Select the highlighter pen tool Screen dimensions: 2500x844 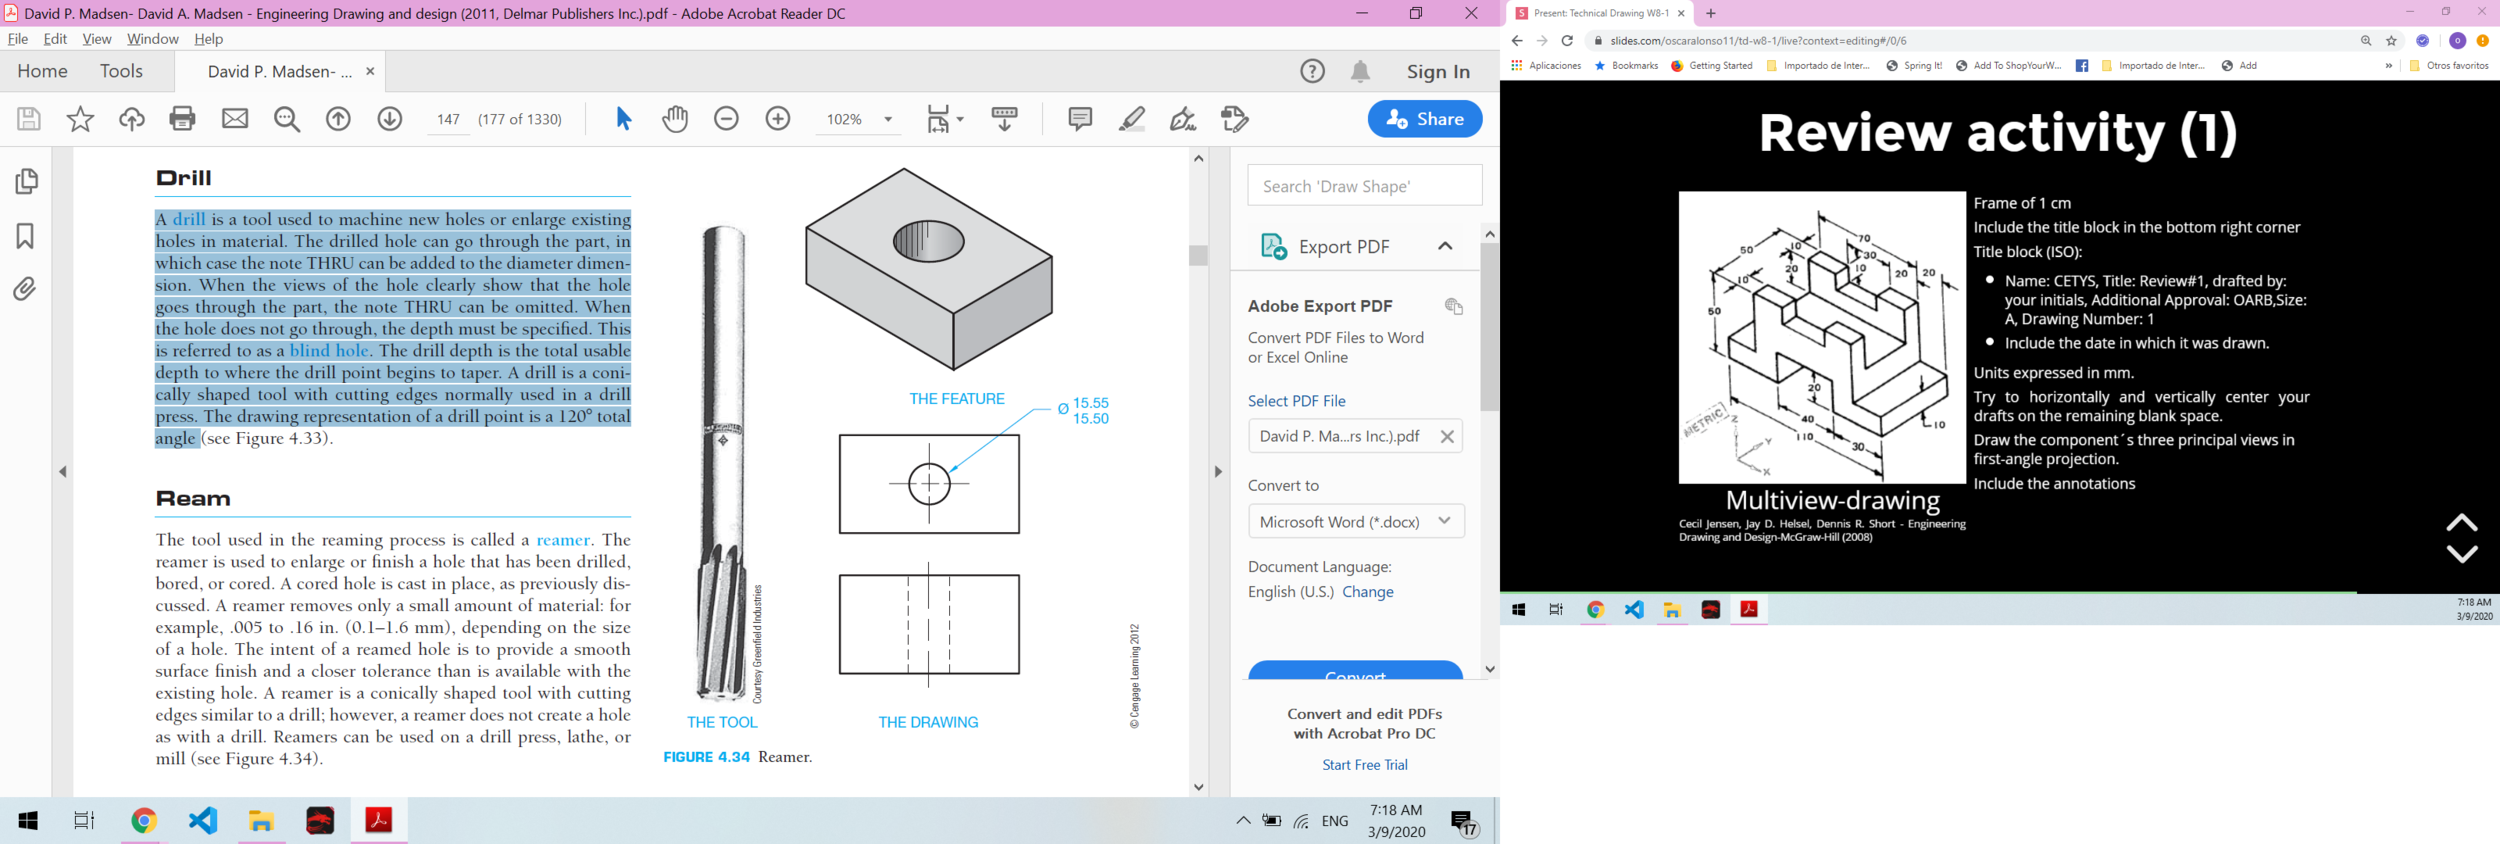1132,119
